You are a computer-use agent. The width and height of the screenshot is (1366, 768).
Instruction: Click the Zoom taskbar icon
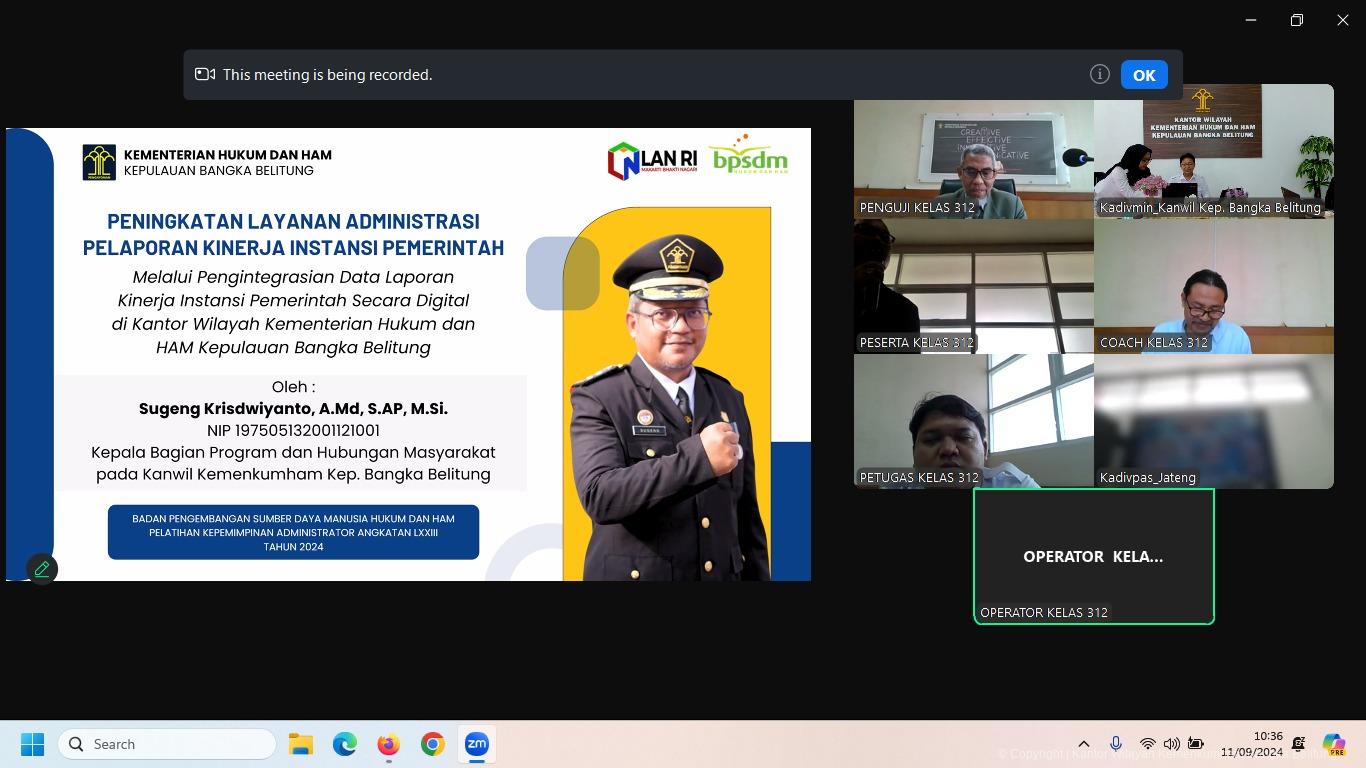pyautogui.click(x=477, y=744)
